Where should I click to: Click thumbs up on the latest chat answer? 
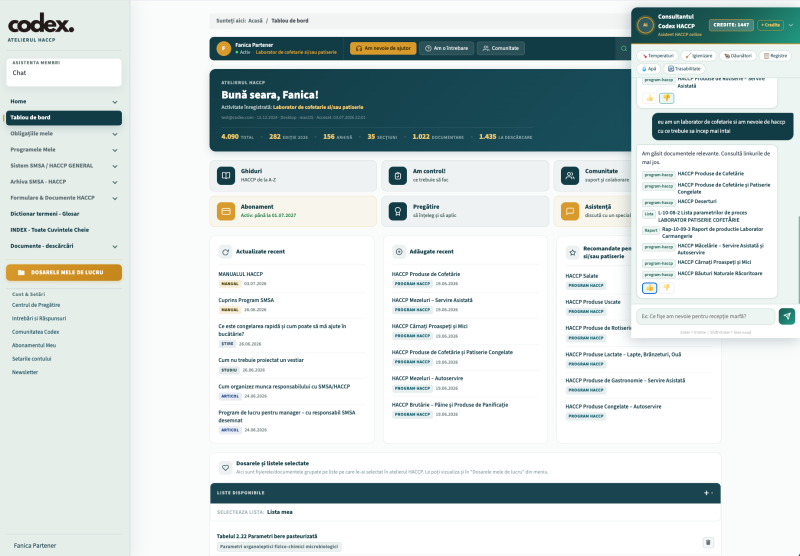pyautogui.click(x=649, y=288)
